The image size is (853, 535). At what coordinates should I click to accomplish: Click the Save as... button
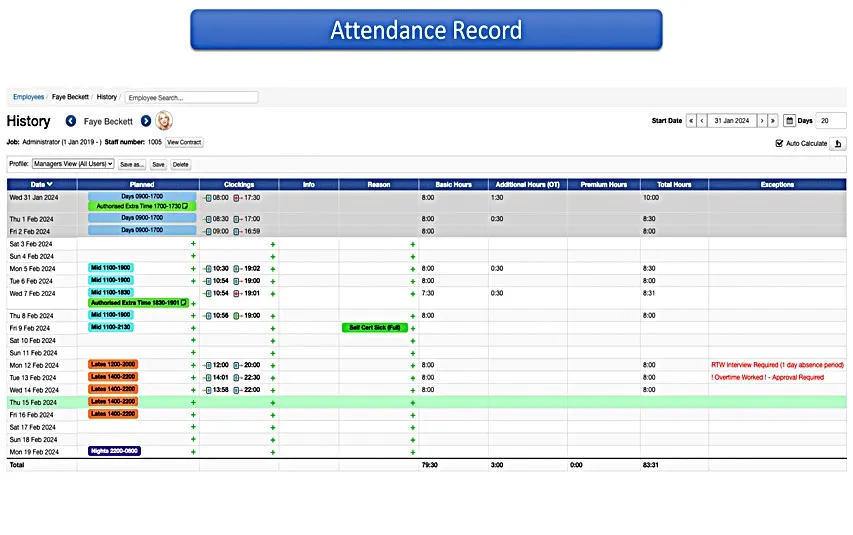click(132, 164)
